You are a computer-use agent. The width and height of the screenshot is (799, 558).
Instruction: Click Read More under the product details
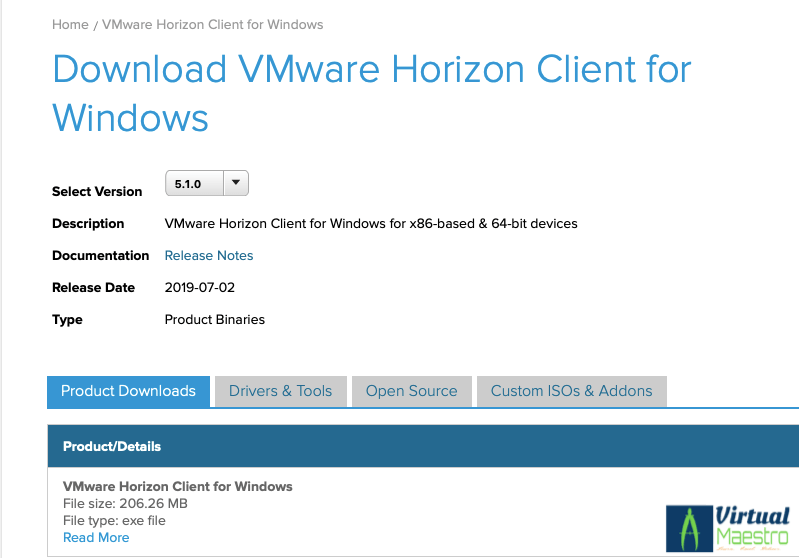[x=96, y=537]
